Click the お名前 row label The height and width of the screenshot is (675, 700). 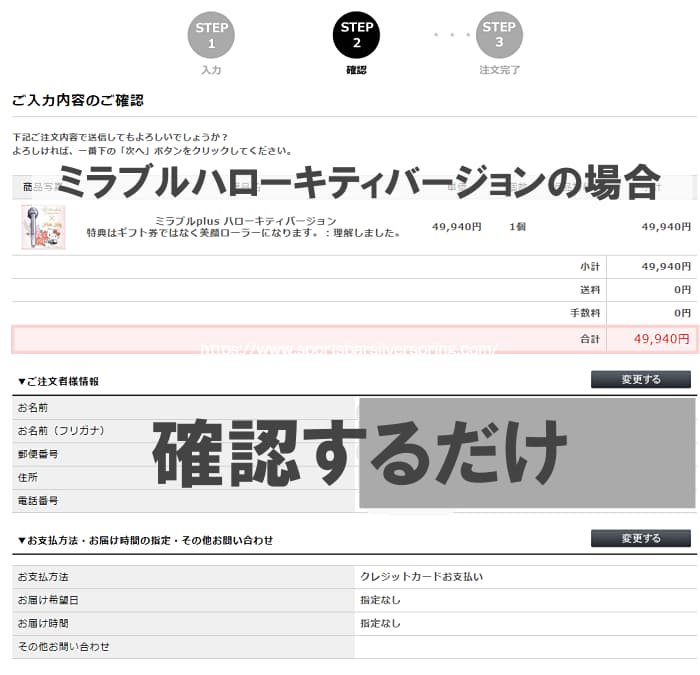(33, 408)
